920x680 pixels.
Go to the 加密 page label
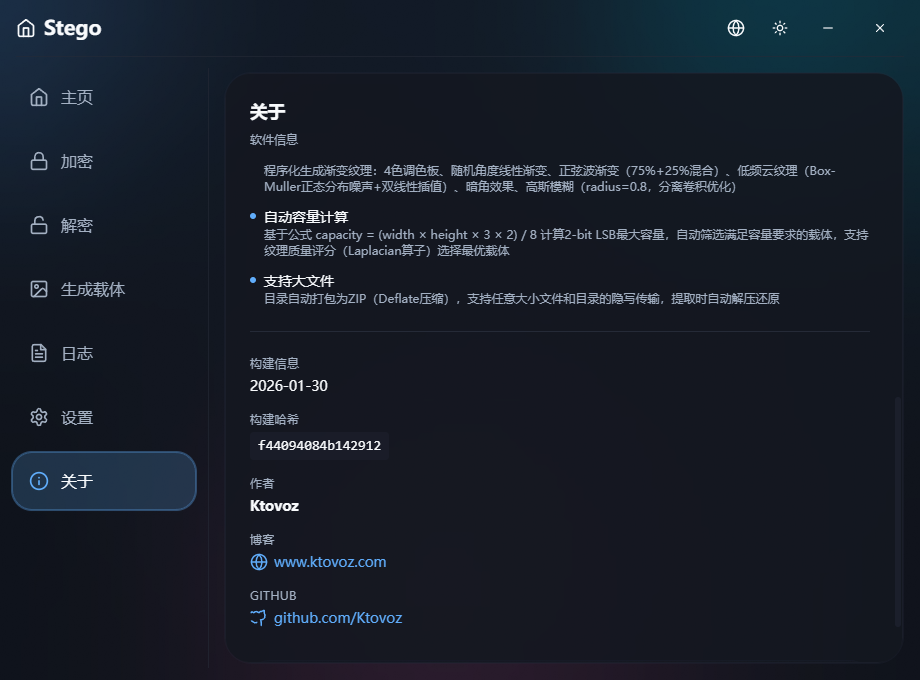77,161
